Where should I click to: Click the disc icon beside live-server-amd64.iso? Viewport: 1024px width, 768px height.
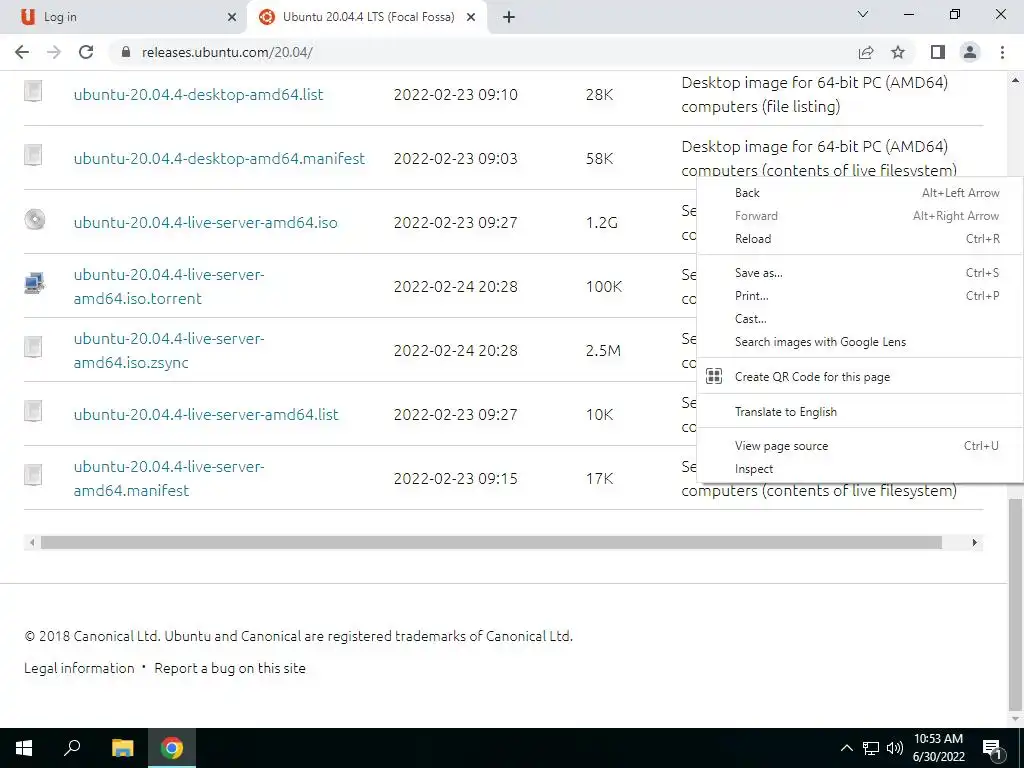tap(35, 219)
